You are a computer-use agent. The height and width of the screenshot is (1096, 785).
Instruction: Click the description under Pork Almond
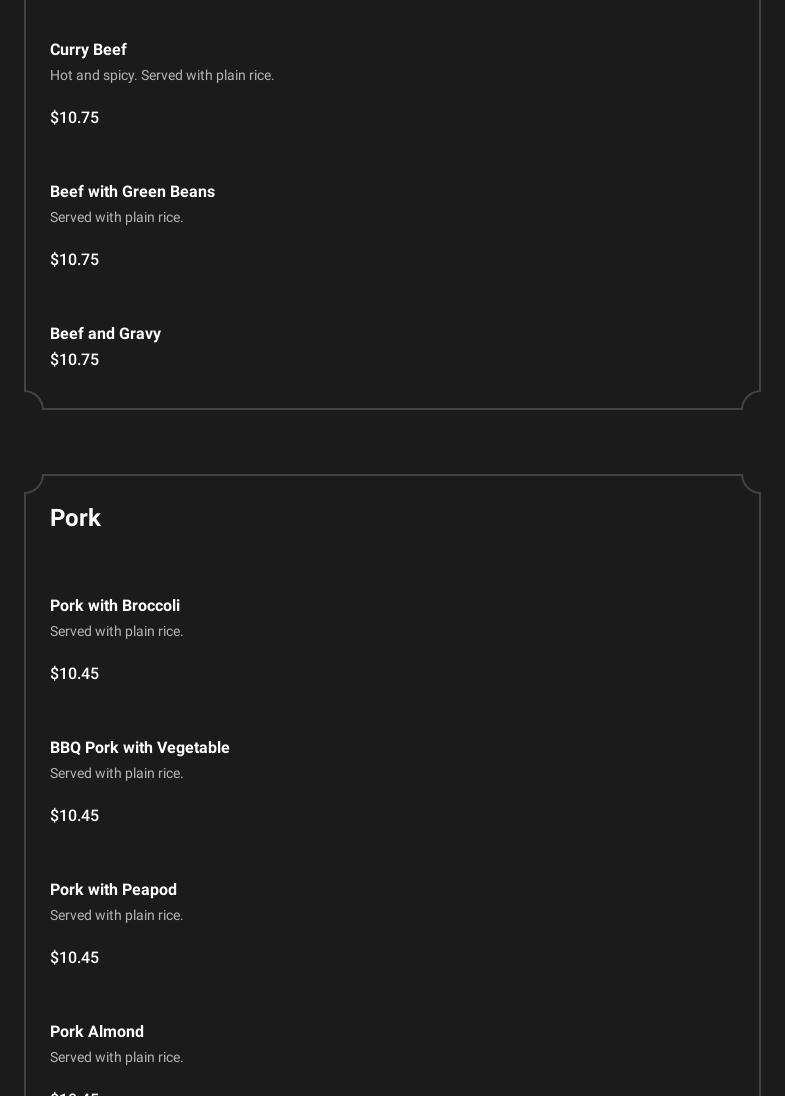pos(116,1058)
